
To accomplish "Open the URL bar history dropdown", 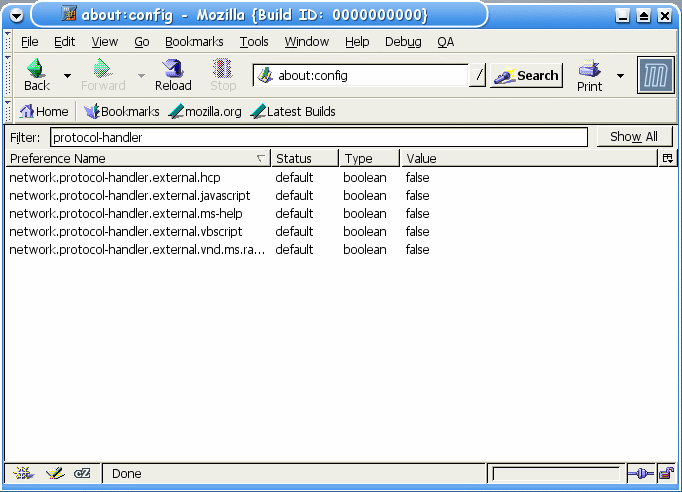I will click(x=478, y=75).
